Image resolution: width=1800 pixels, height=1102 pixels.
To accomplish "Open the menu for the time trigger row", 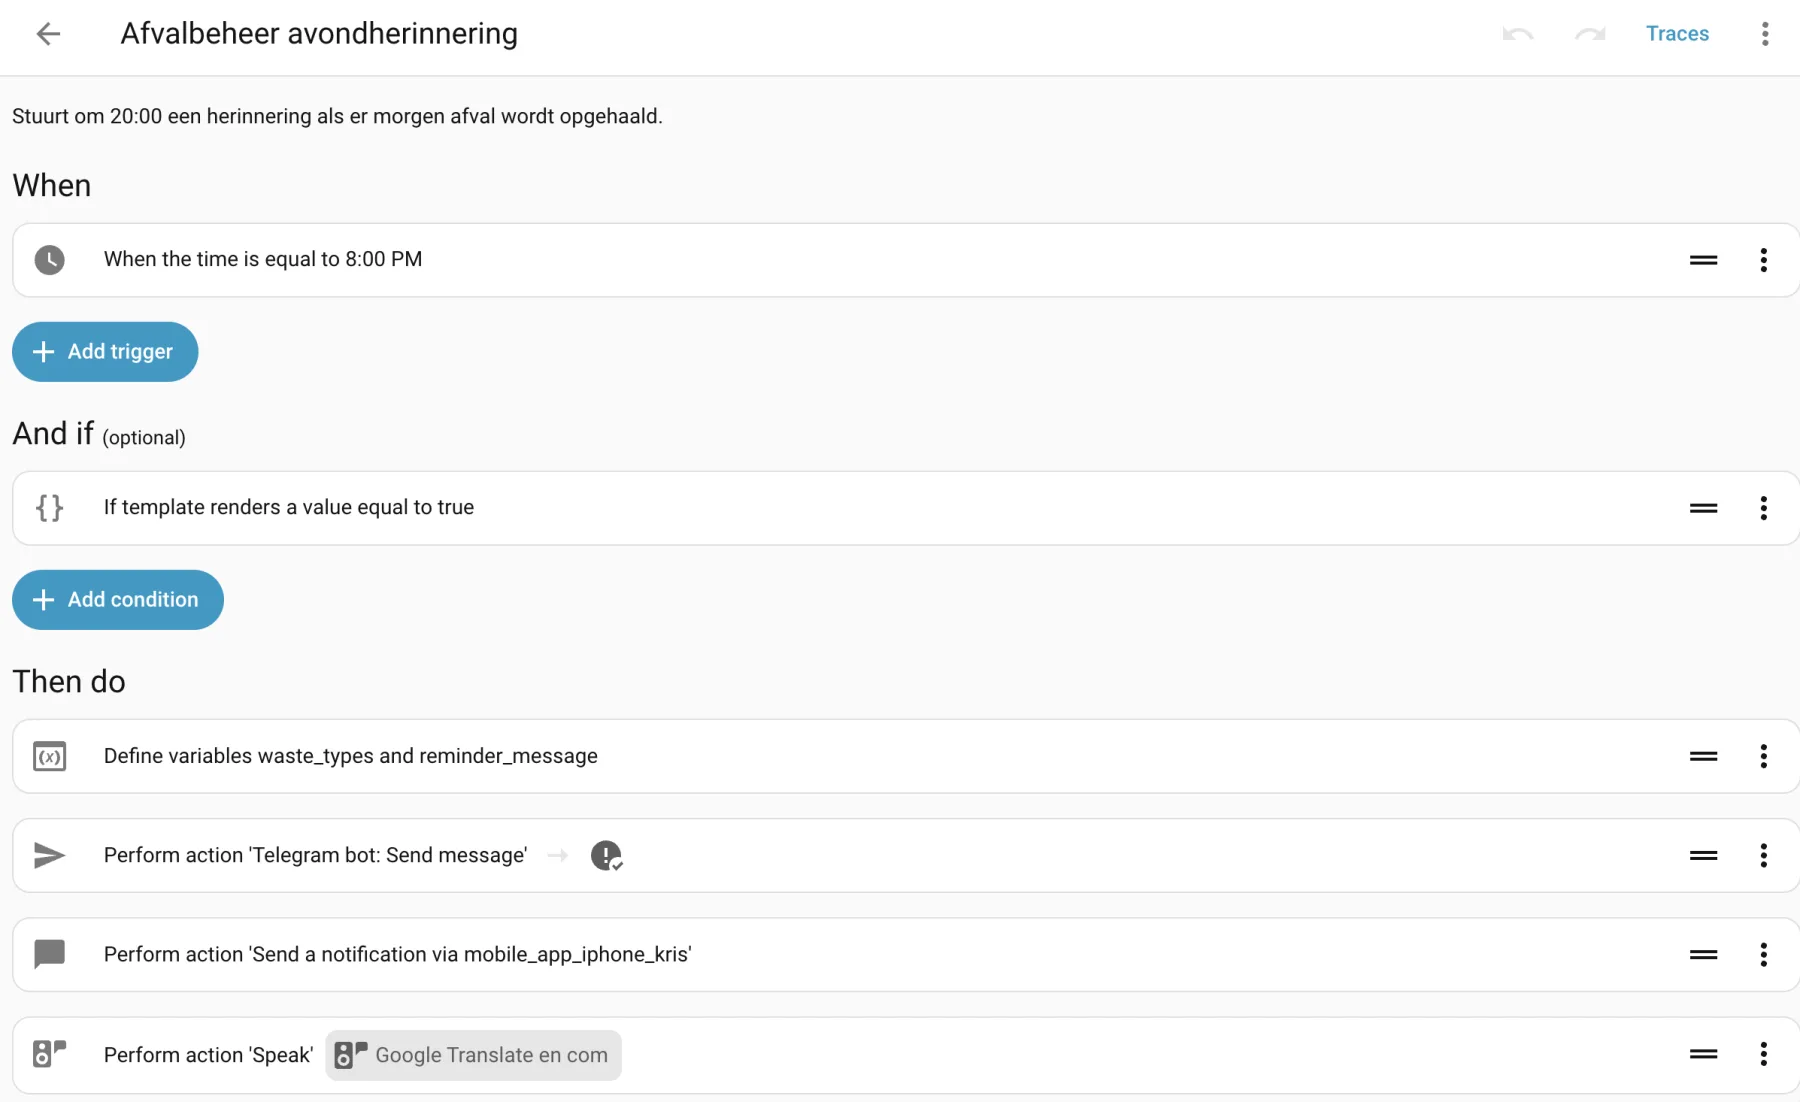I will coord(1763,260).
